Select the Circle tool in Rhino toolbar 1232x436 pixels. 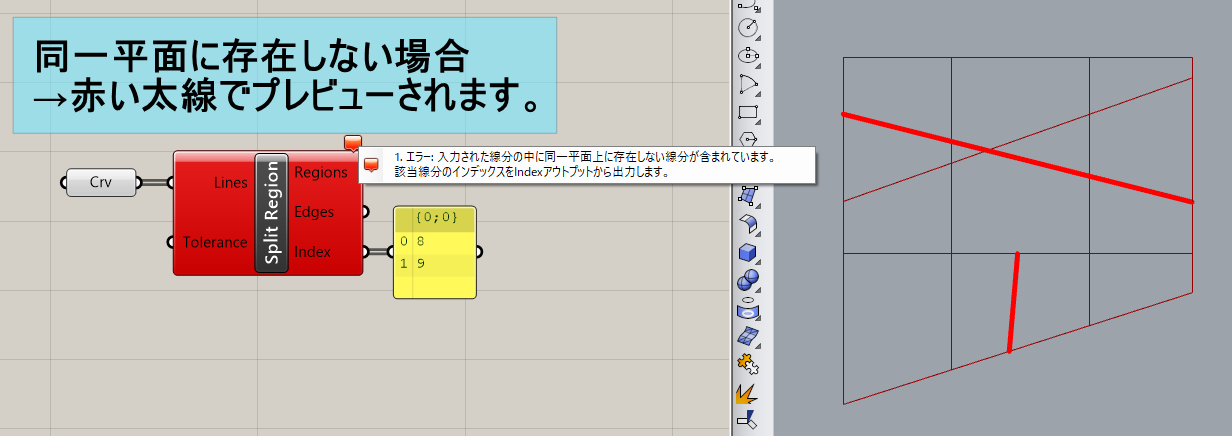[747, 28]
